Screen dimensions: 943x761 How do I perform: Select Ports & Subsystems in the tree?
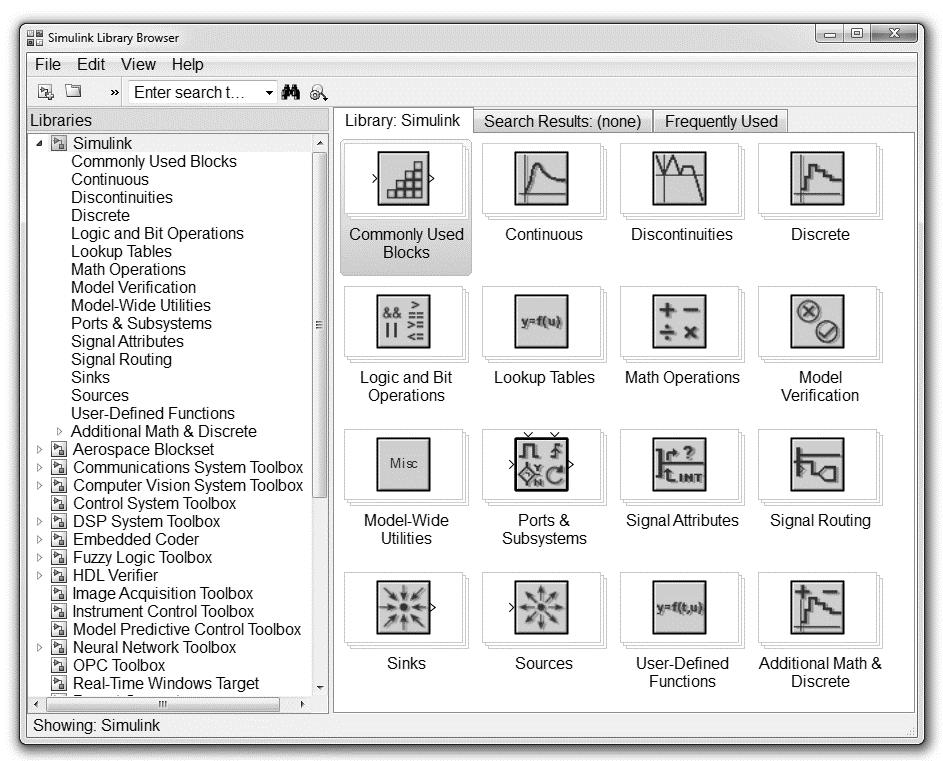[x=141, y=324]
